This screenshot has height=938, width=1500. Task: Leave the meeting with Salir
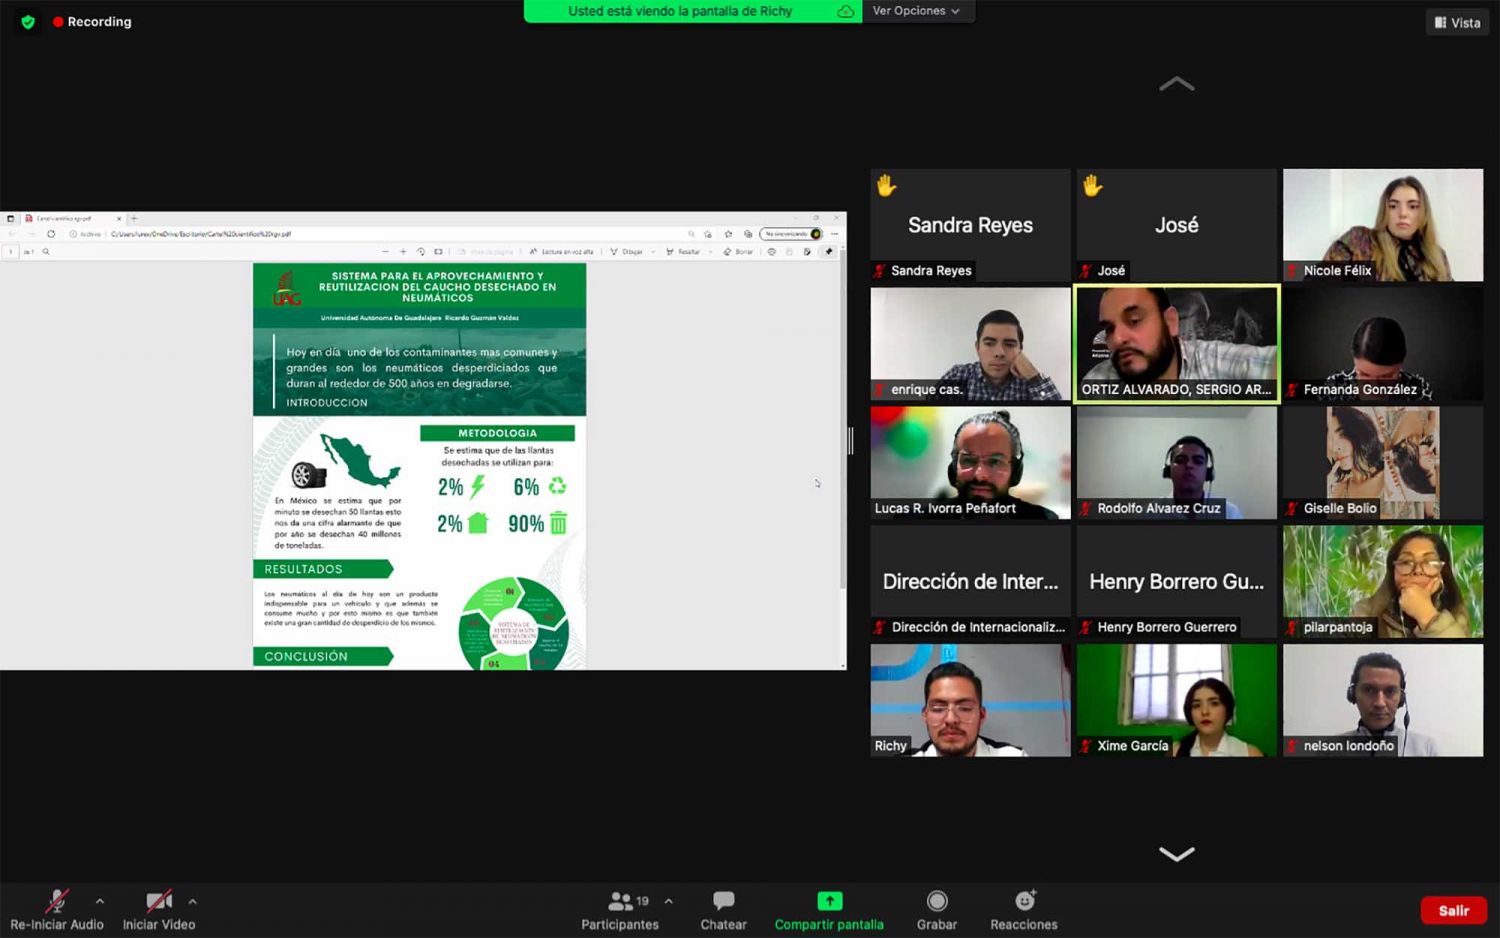click(1453, 910)
